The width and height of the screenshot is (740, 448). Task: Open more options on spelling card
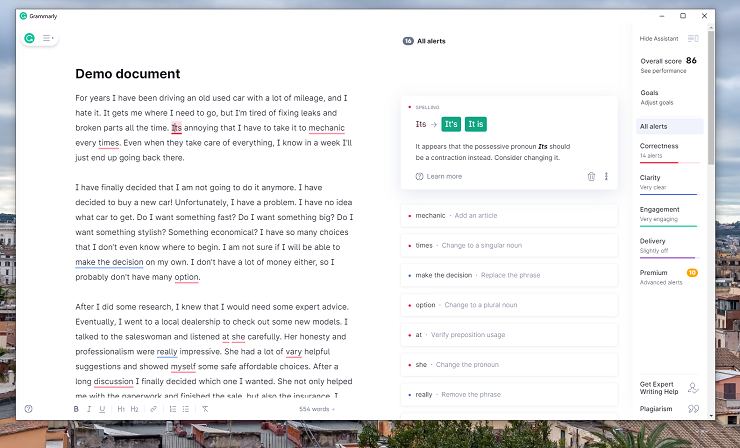click(606, 177)
